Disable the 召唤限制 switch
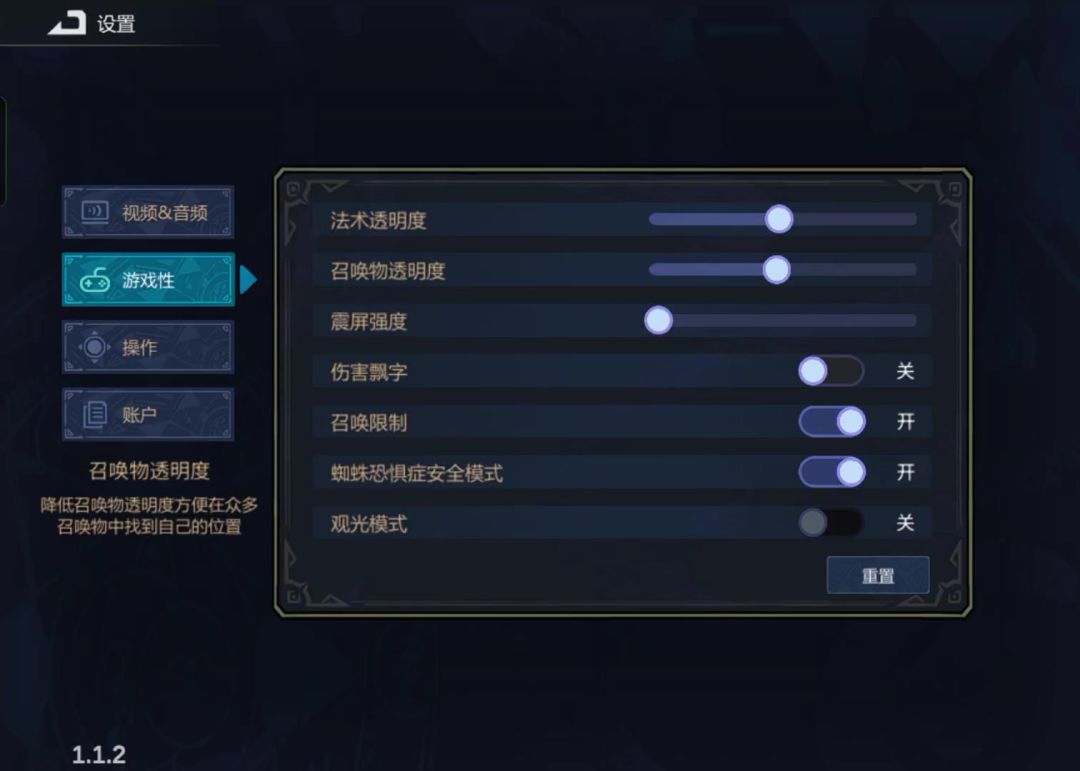This screenshot has height=771, width=1080. tap(831, 421)
